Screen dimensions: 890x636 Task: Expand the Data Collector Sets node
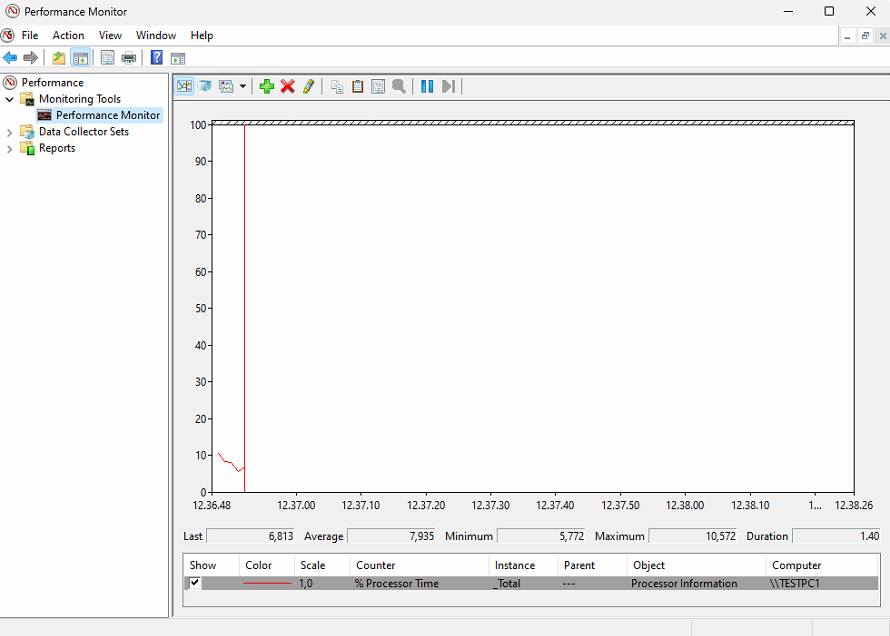coord(10,132)
